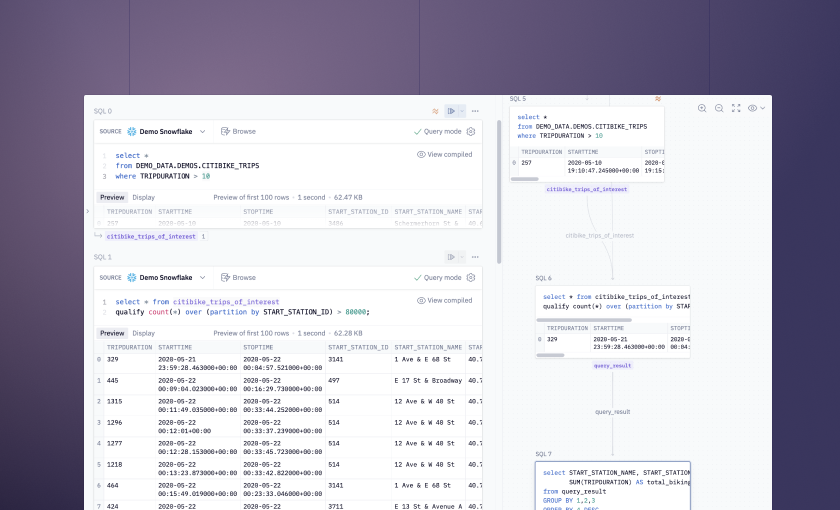Expand the collapsed left sidebar arrow

[x=88, y=211]
